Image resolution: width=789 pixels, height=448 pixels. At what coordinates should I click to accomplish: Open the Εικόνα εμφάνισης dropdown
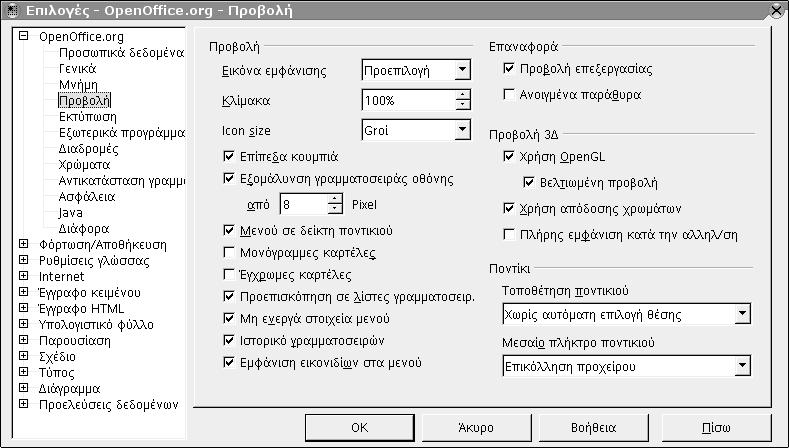[x=462, y=70]
